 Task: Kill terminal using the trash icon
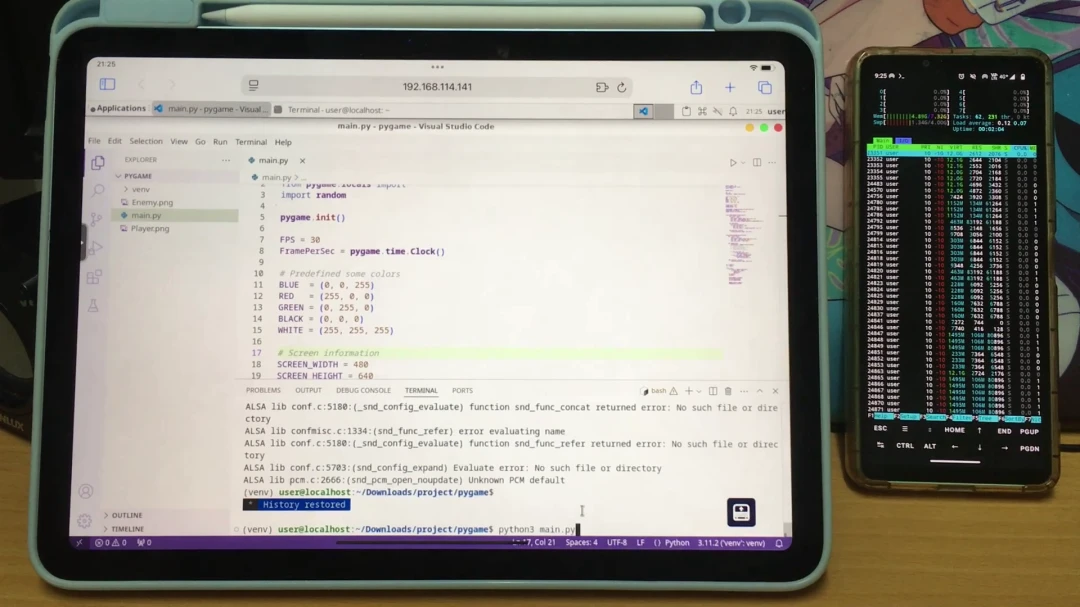point(728,391)
